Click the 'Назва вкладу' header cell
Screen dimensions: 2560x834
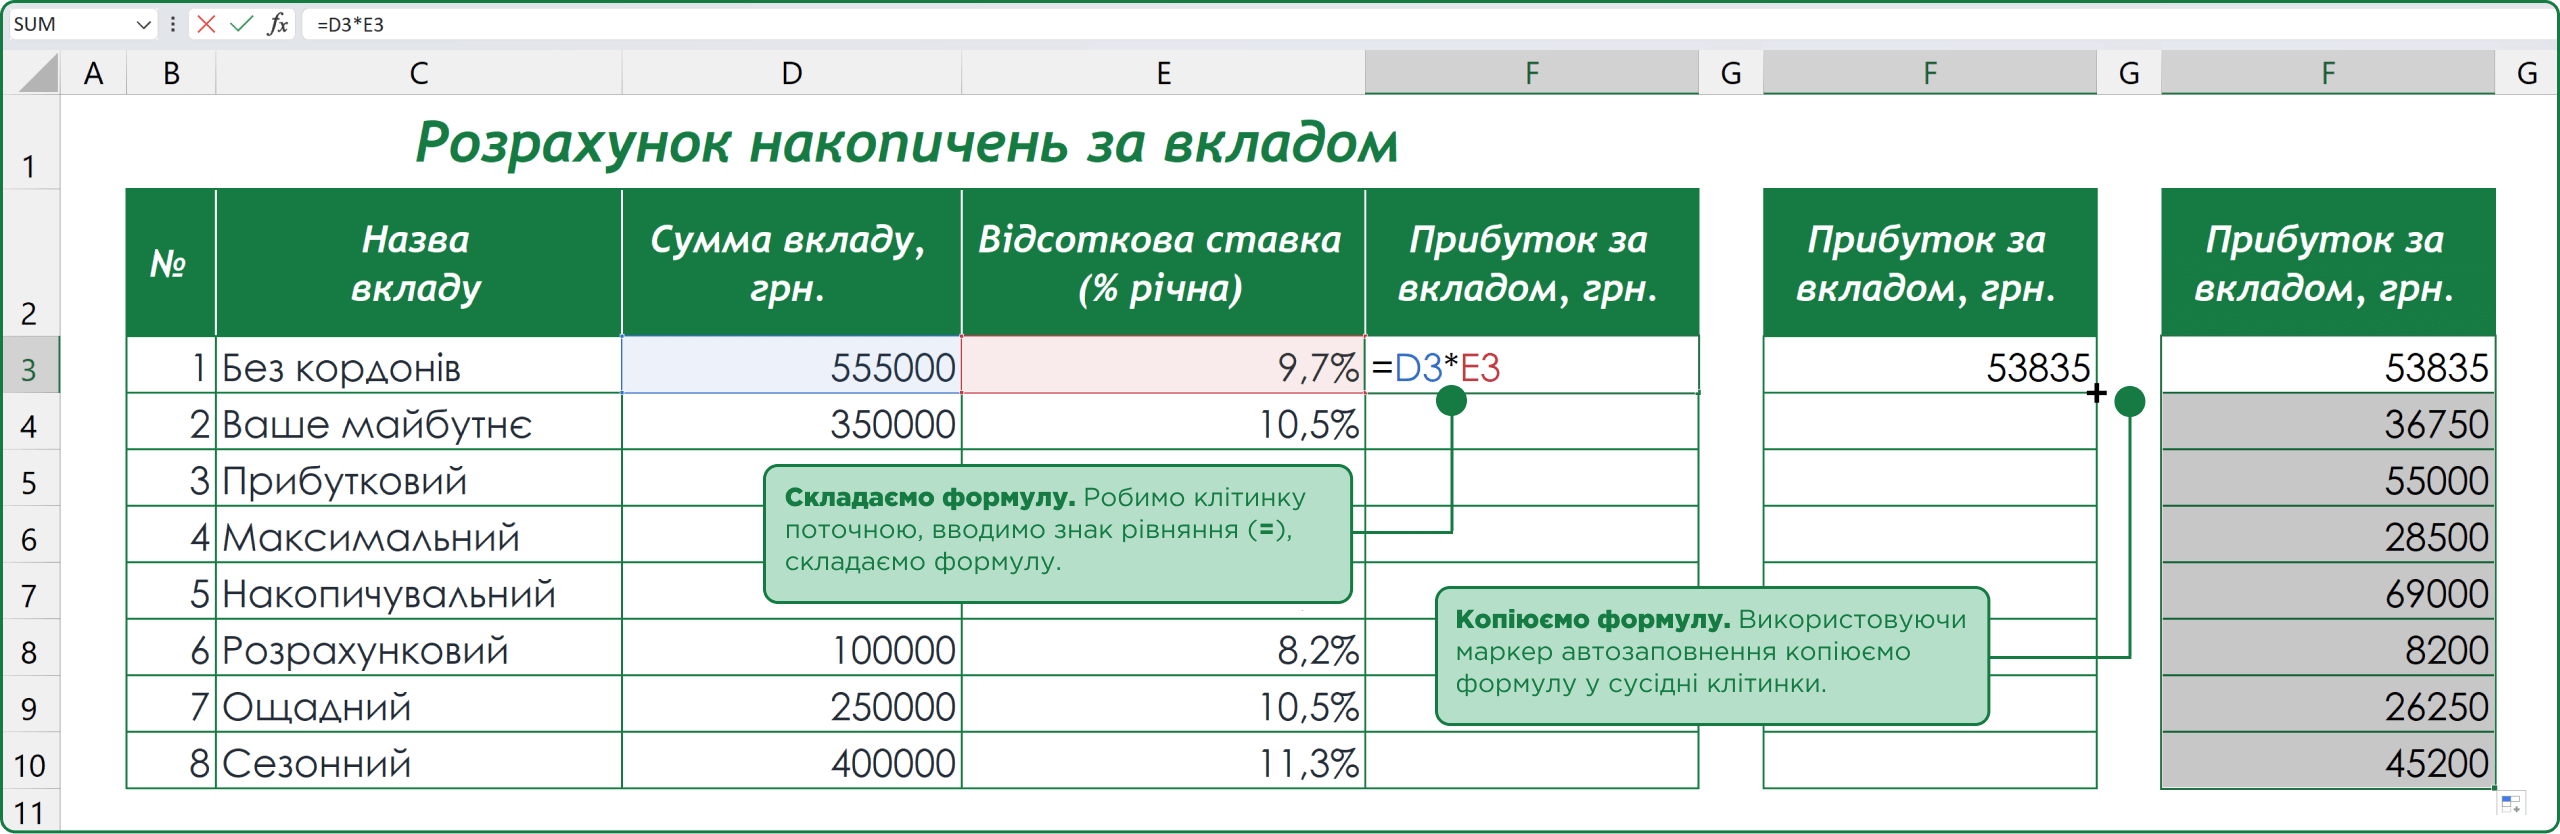pos(419,263)
